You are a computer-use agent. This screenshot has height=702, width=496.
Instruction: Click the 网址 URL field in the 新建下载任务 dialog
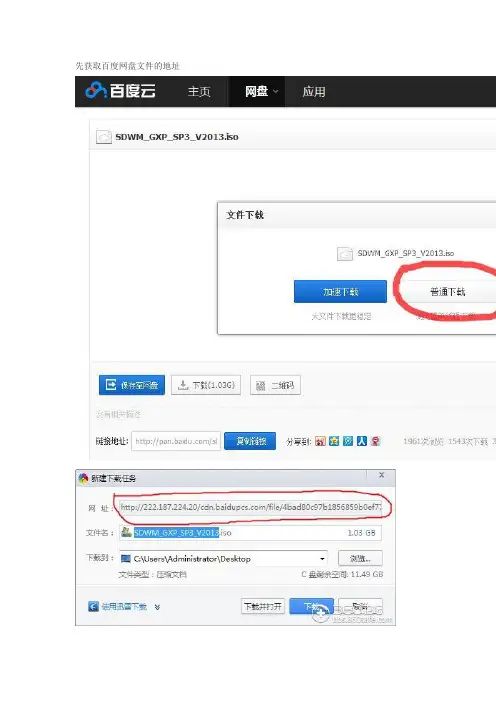coord(250,508)
